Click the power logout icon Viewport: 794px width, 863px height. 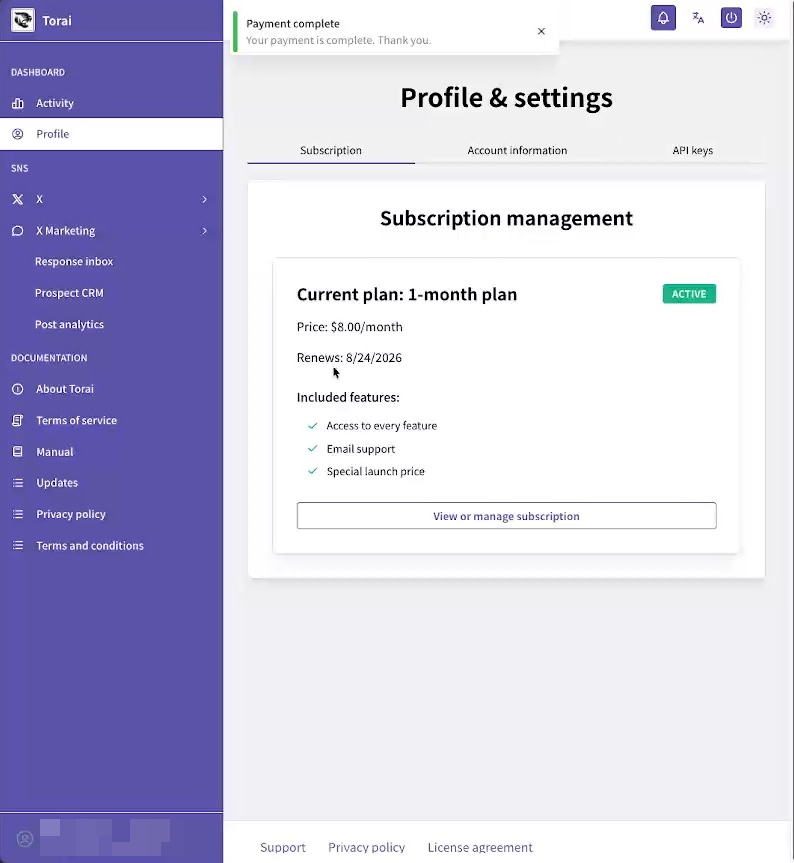click(x=731, y=18)
